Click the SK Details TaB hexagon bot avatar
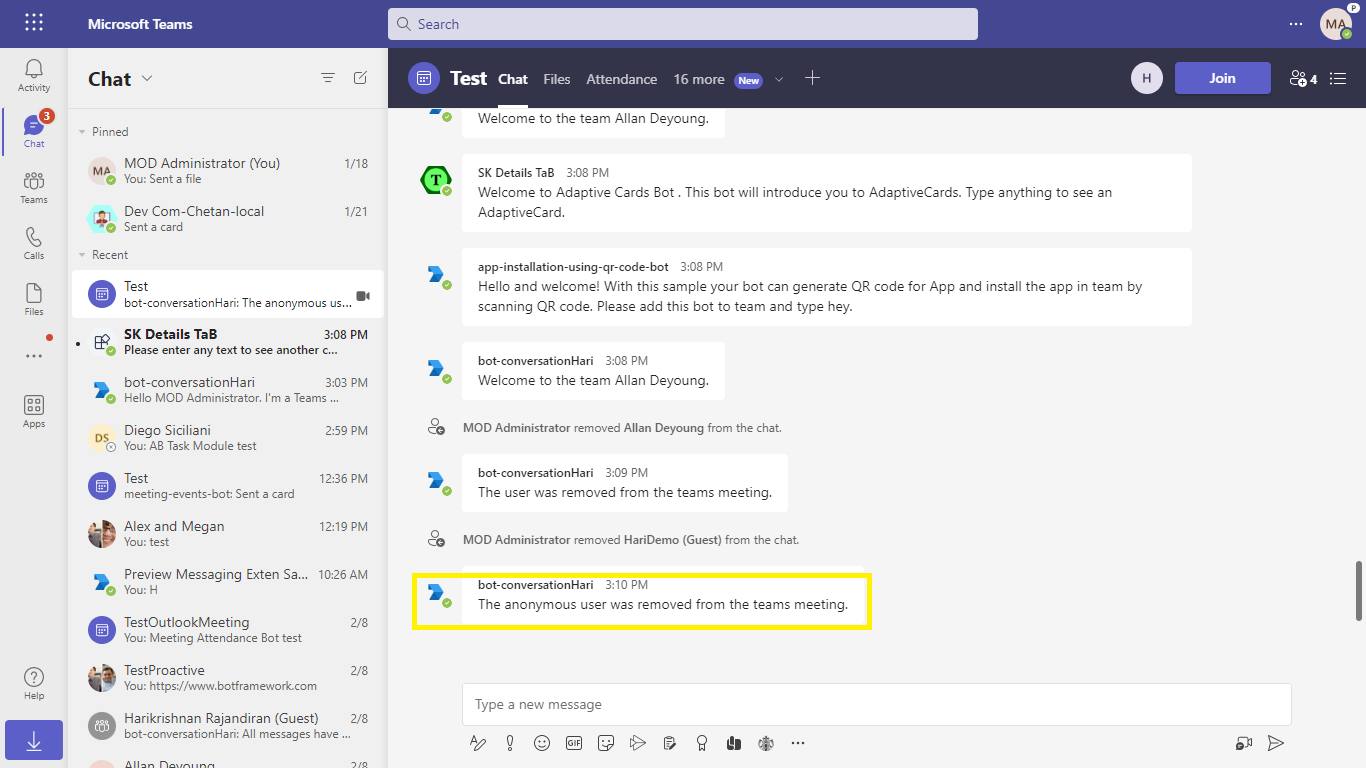The height and width of the screenshot is (768, 1366). pos(435,180)
